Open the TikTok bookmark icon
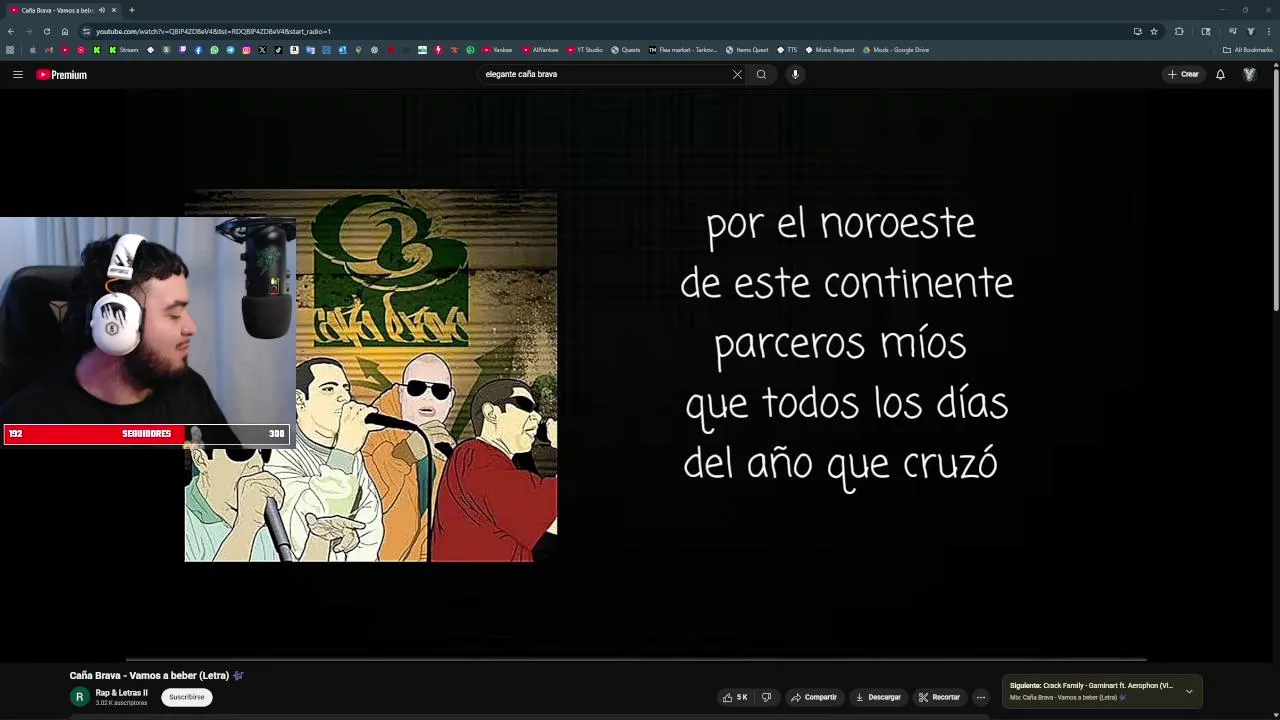 [278, 50]
